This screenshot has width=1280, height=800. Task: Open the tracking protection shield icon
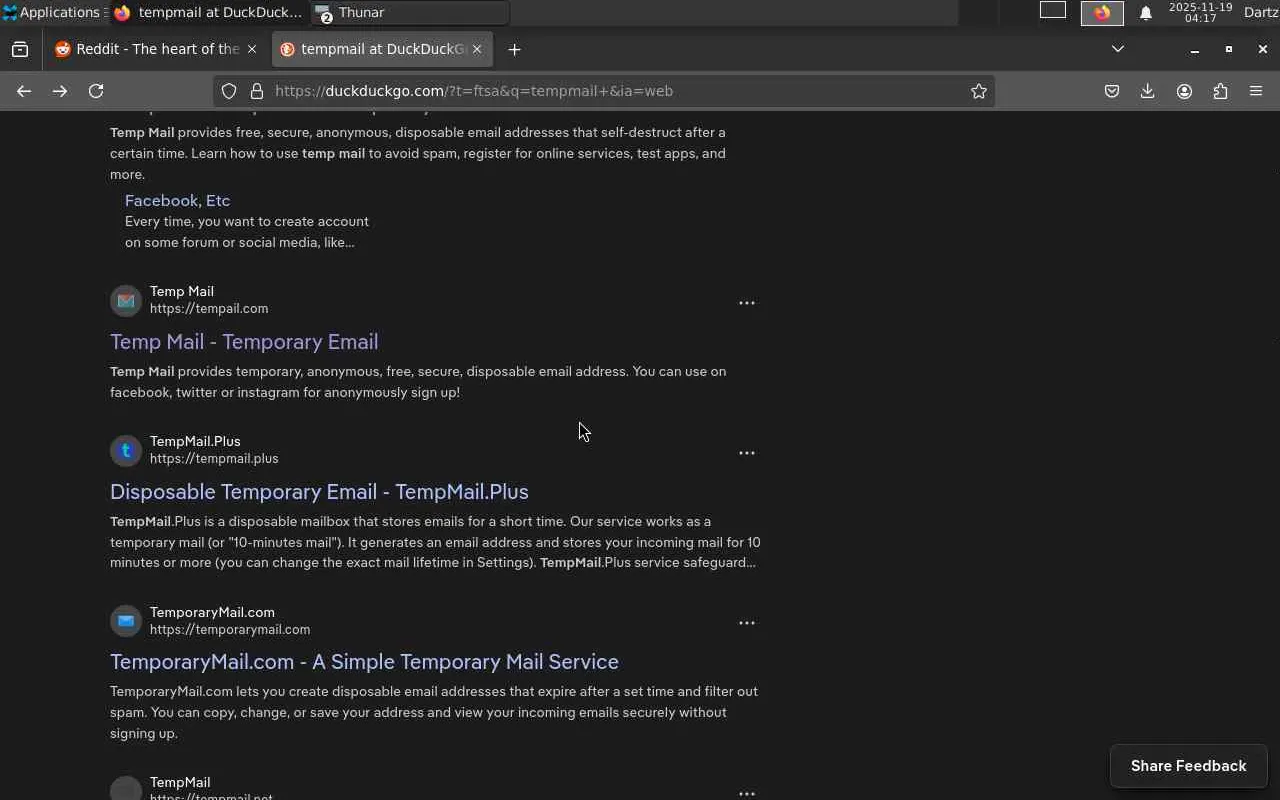229,91
